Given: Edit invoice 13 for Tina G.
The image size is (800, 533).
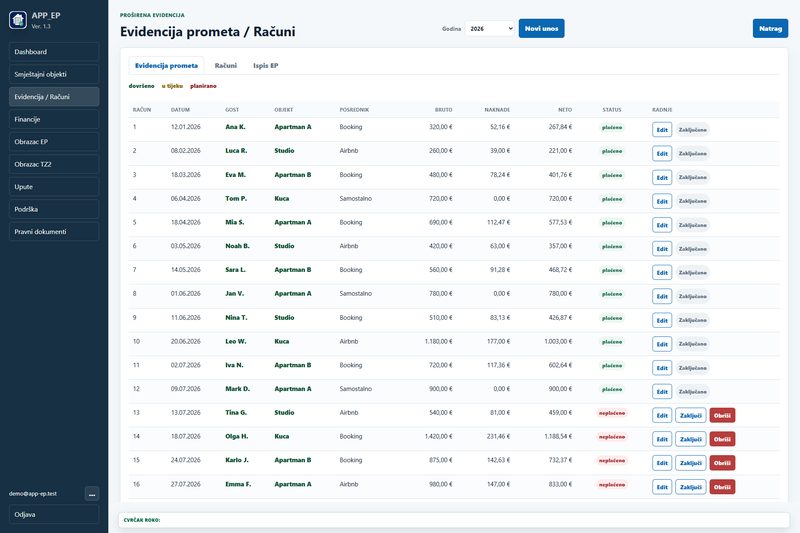Looking at the screenshot, I should [662, 415].
